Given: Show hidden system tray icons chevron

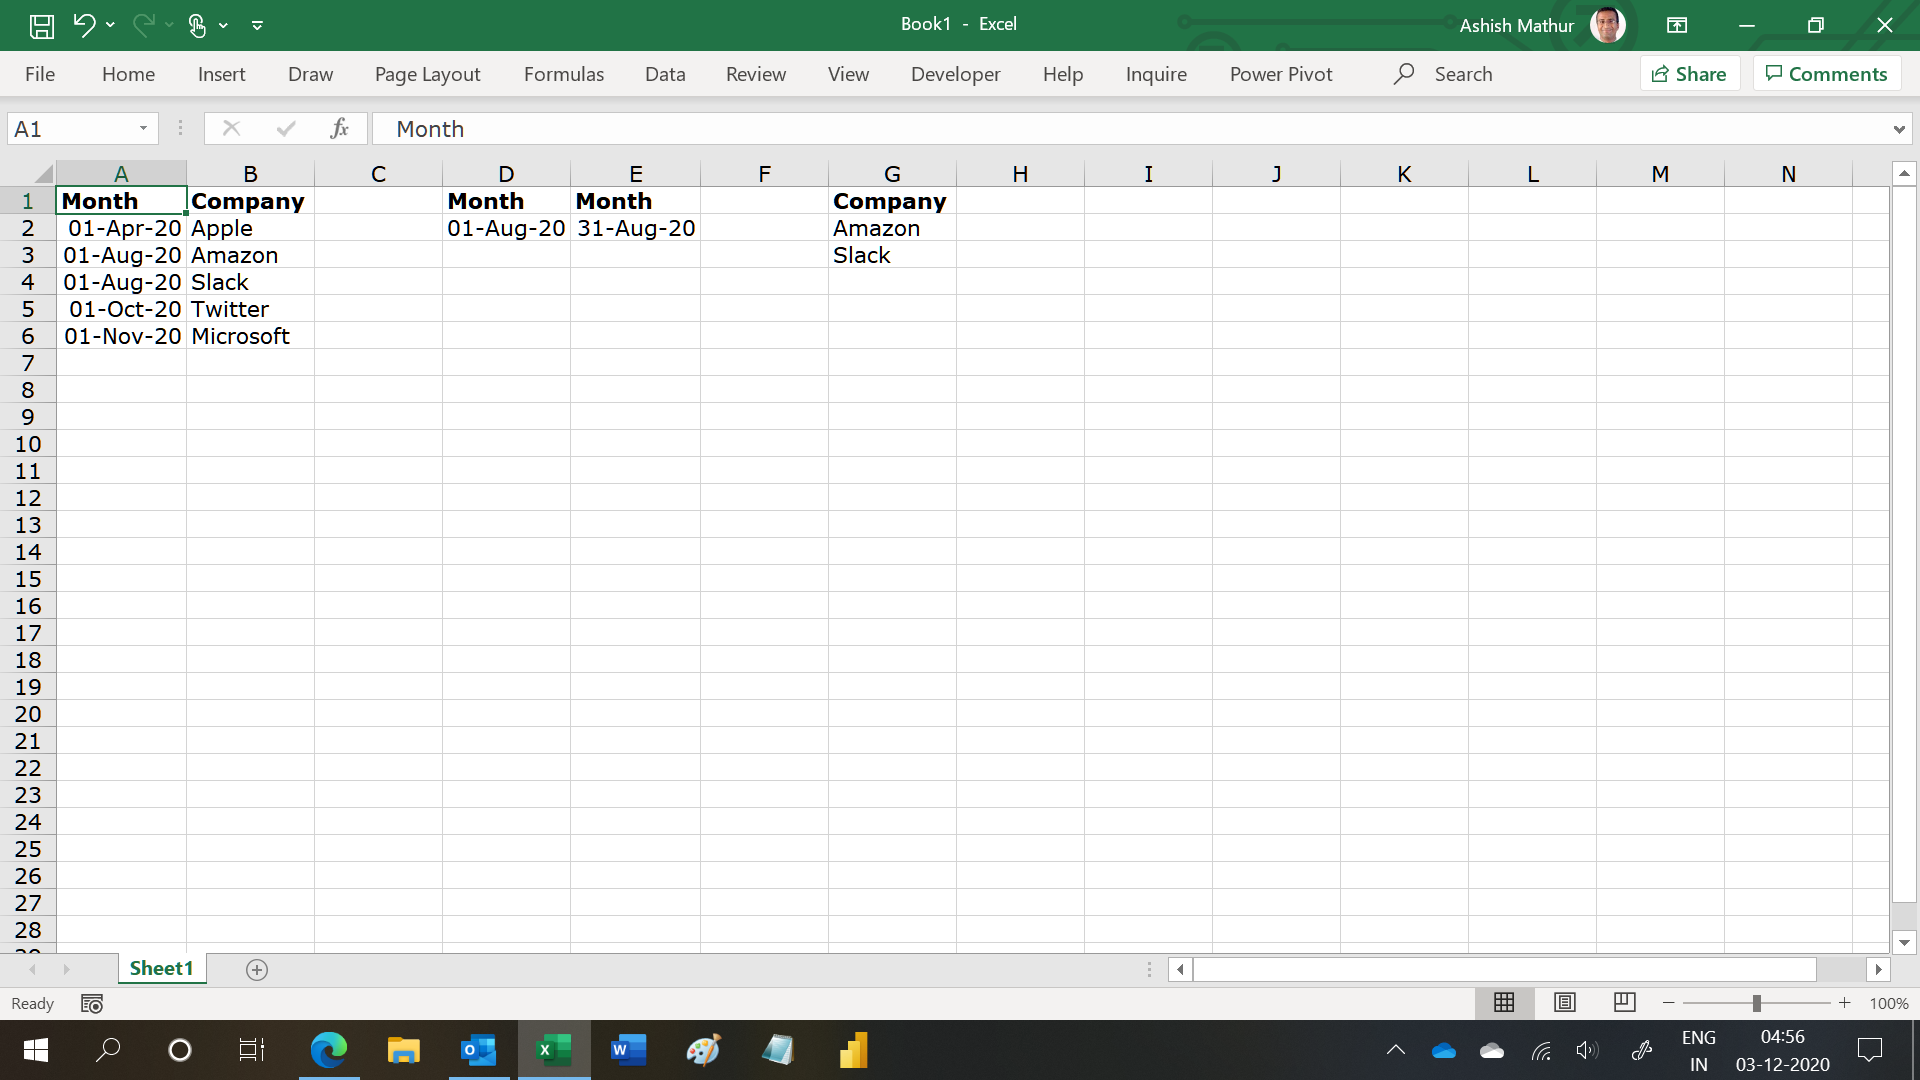Looking at the screenshot, I should click(1396, 1050).
